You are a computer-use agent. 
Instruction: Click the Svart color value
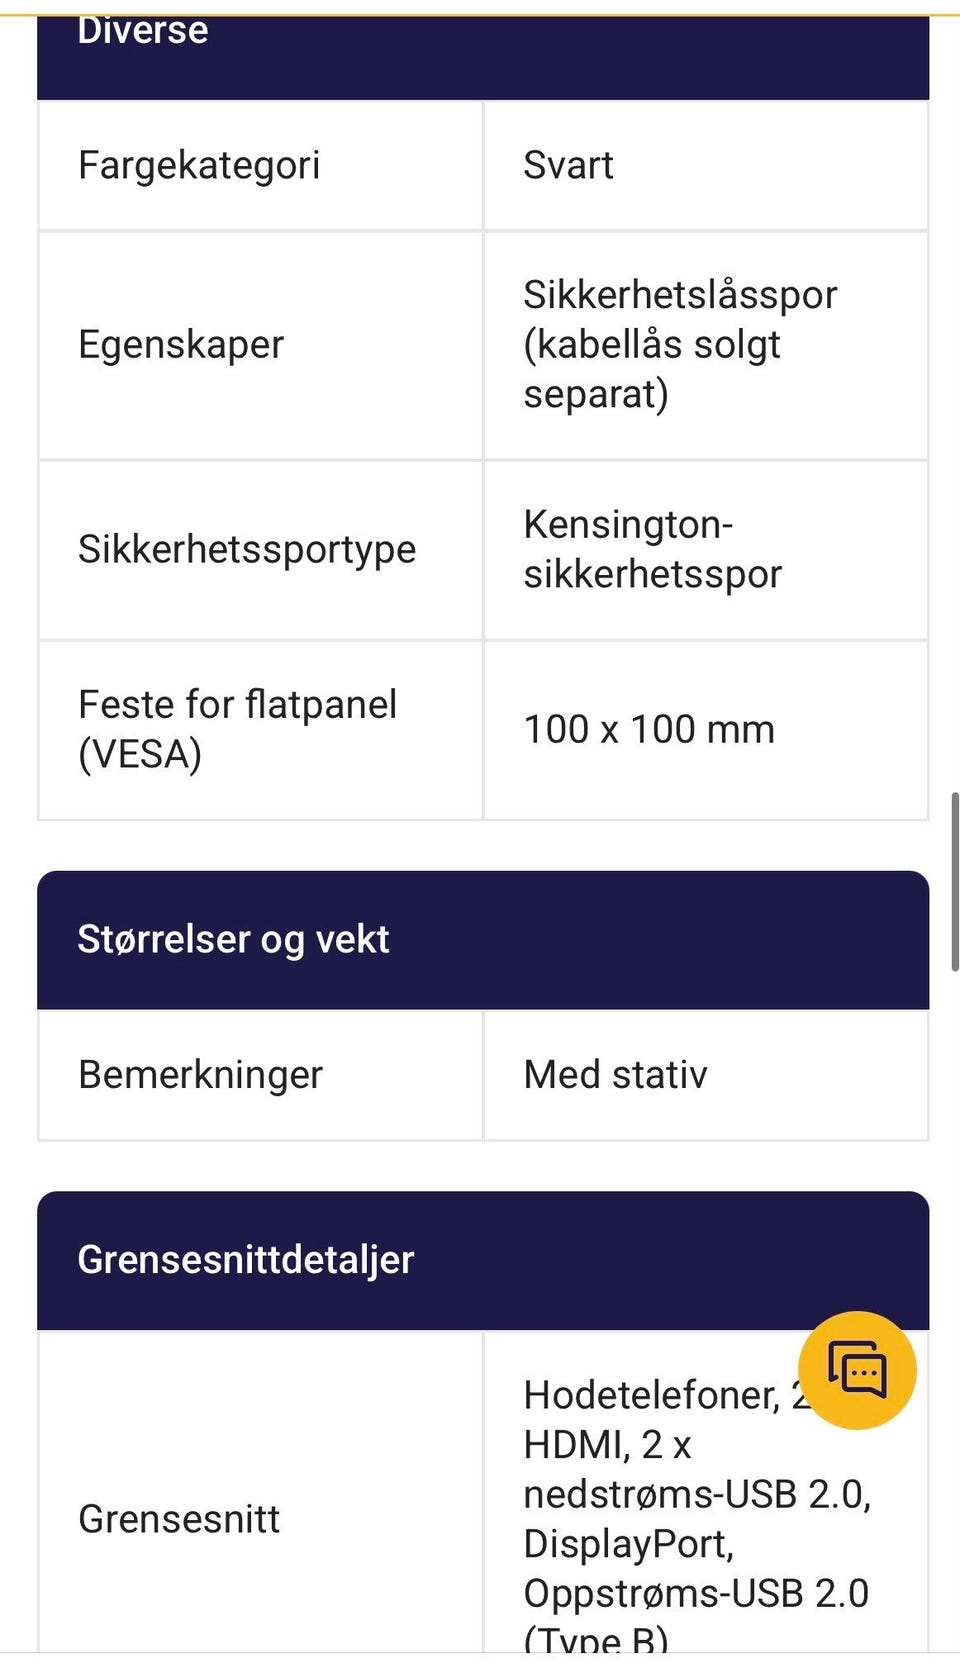tap(568, 166)
